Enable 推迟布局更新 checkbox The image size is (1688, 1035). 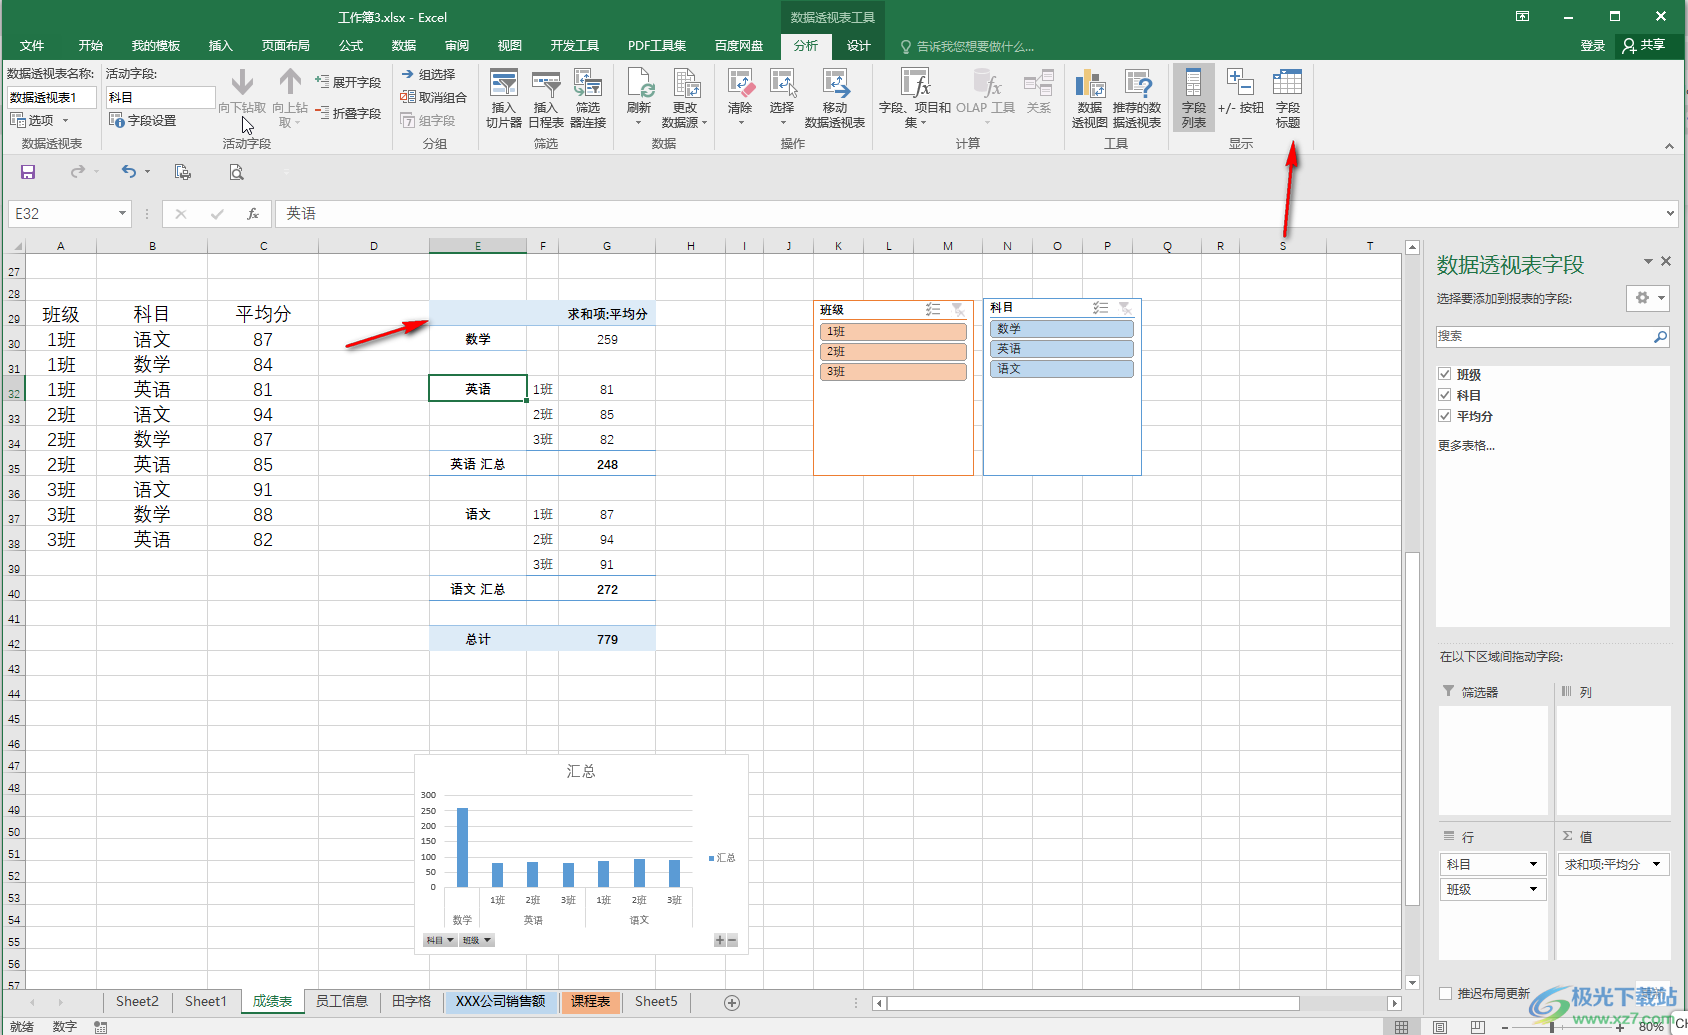click(x=1445, y=993)
